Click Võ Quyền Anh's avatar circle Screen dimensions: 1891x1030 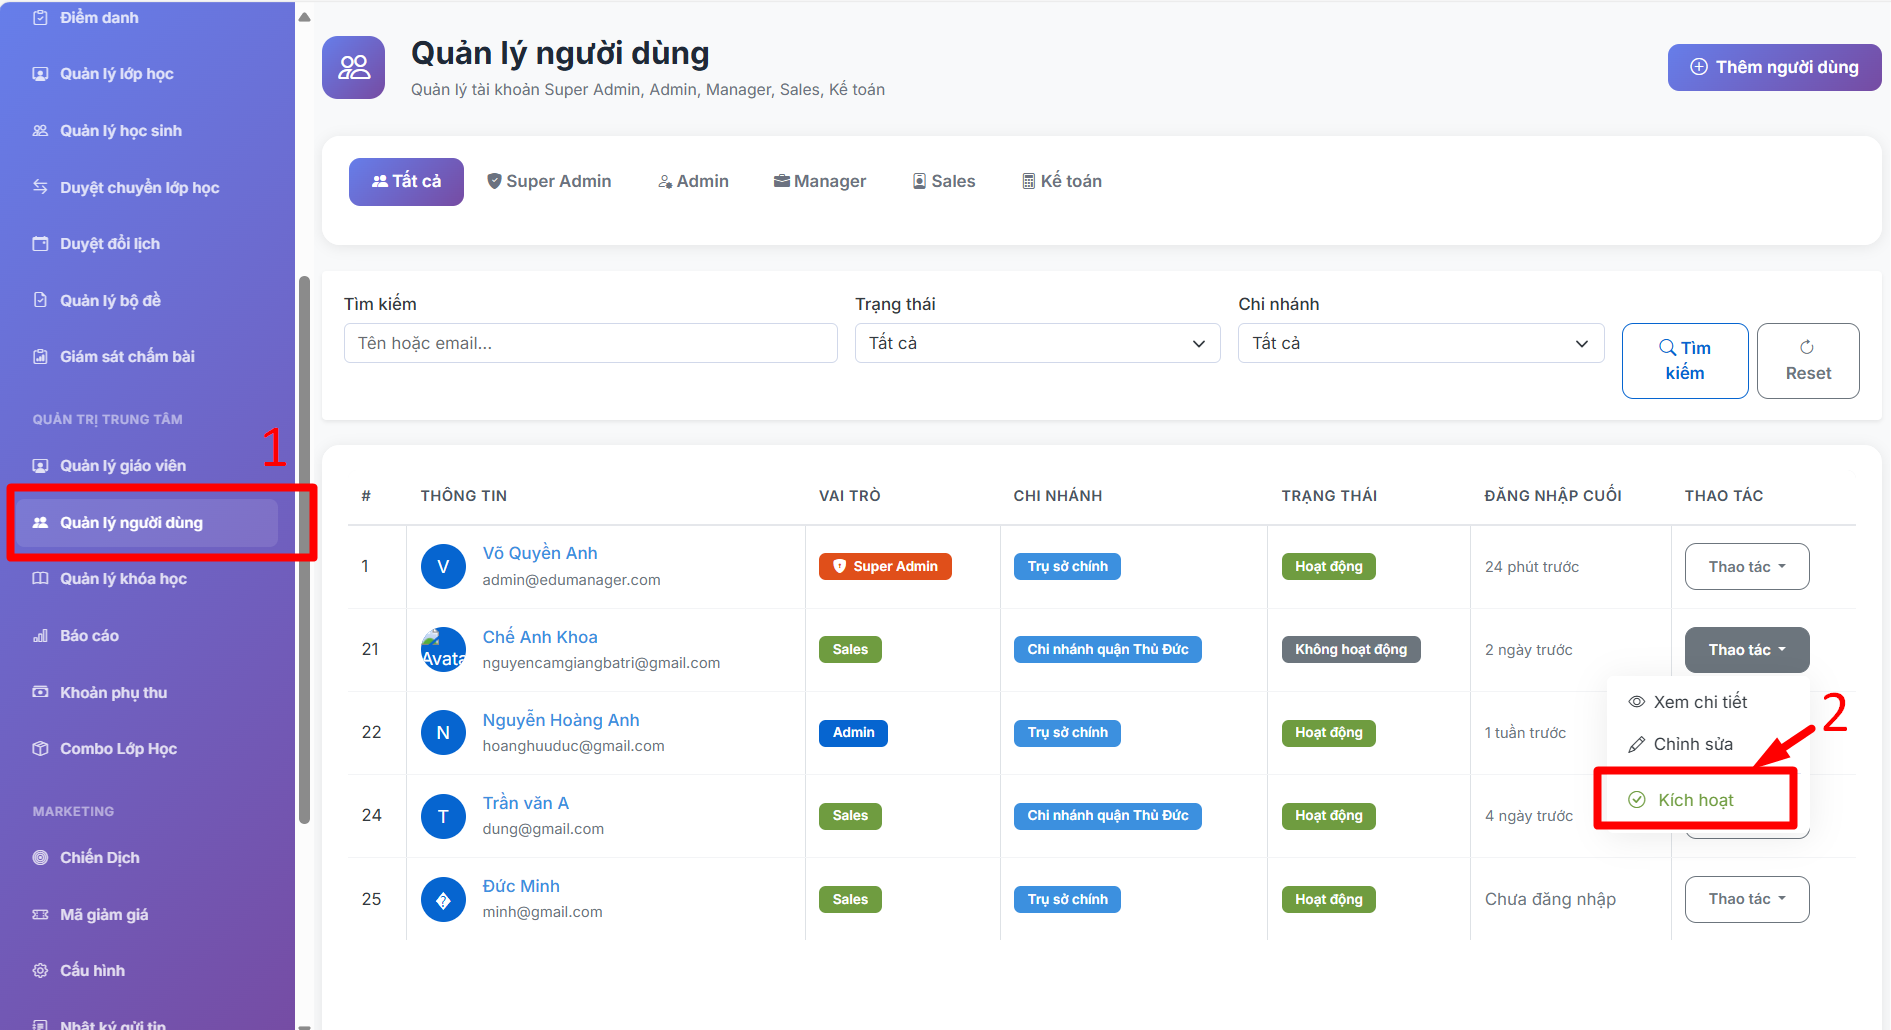coord(443,567)
